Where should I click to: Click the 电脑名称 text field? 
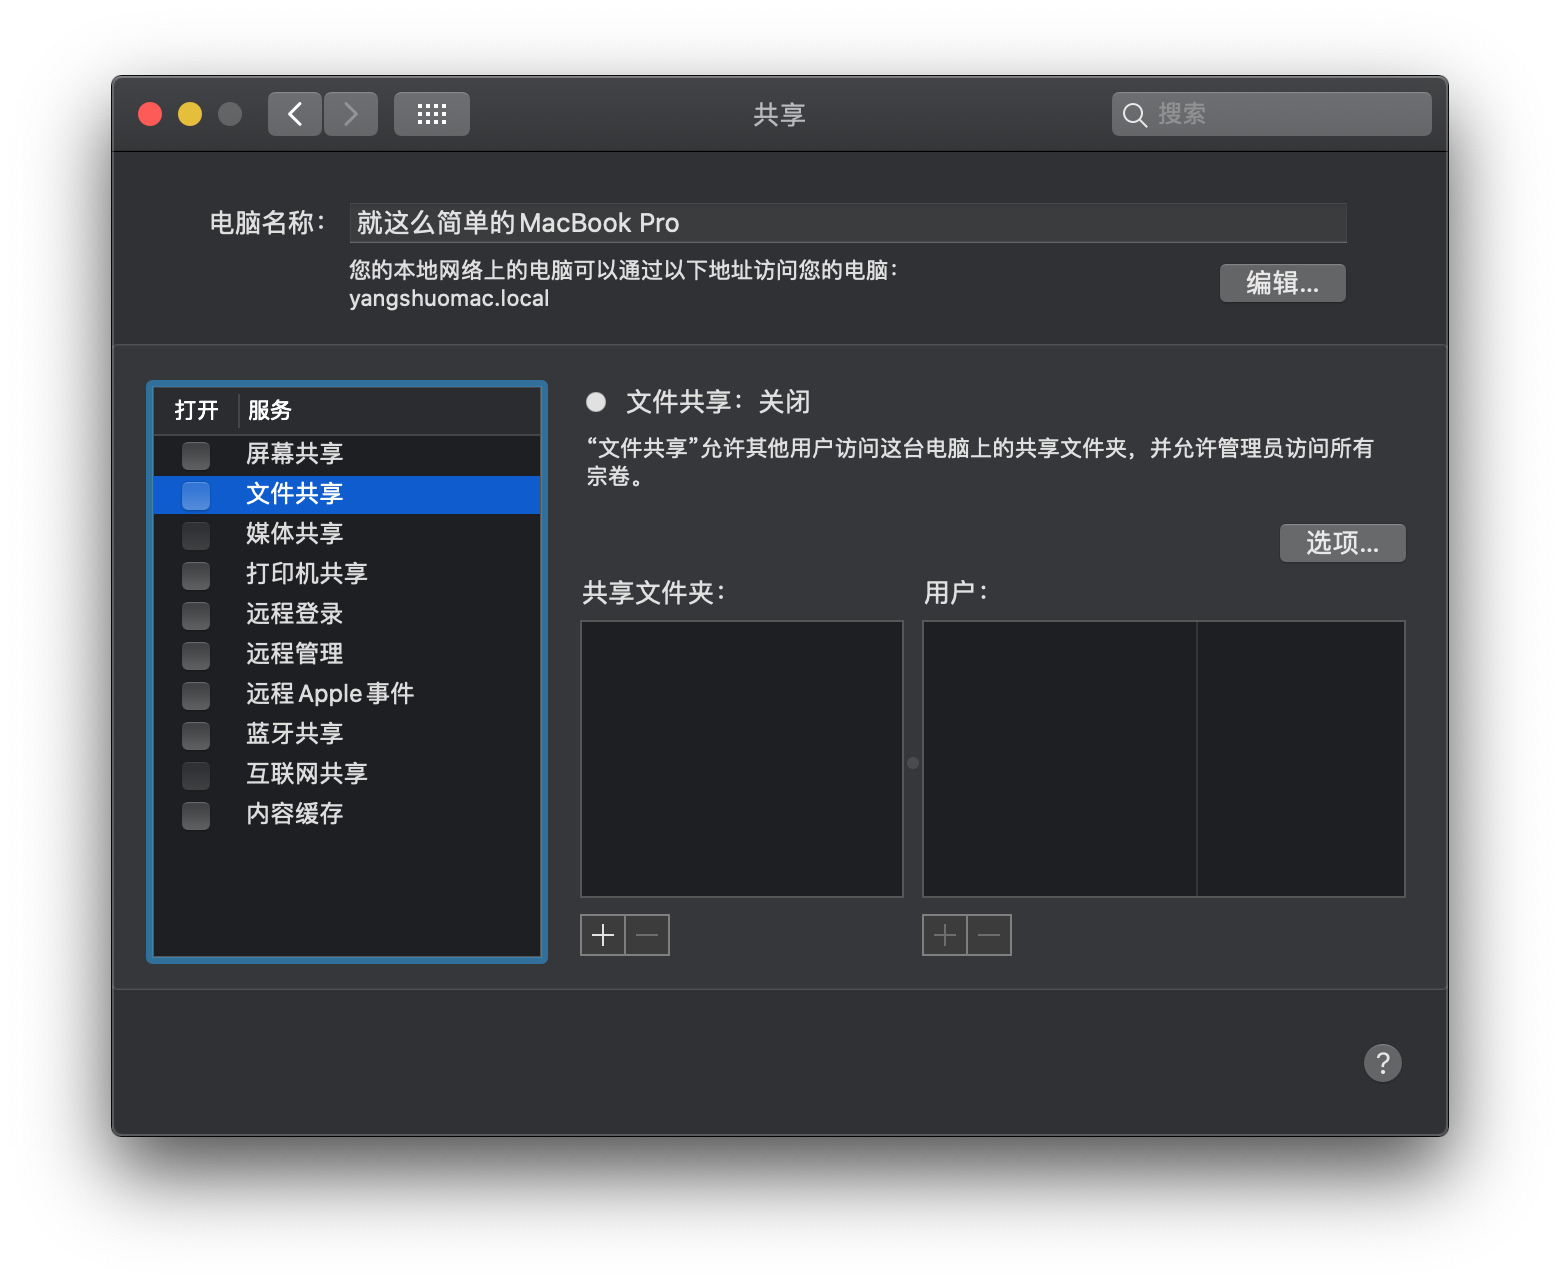(847, 223)
